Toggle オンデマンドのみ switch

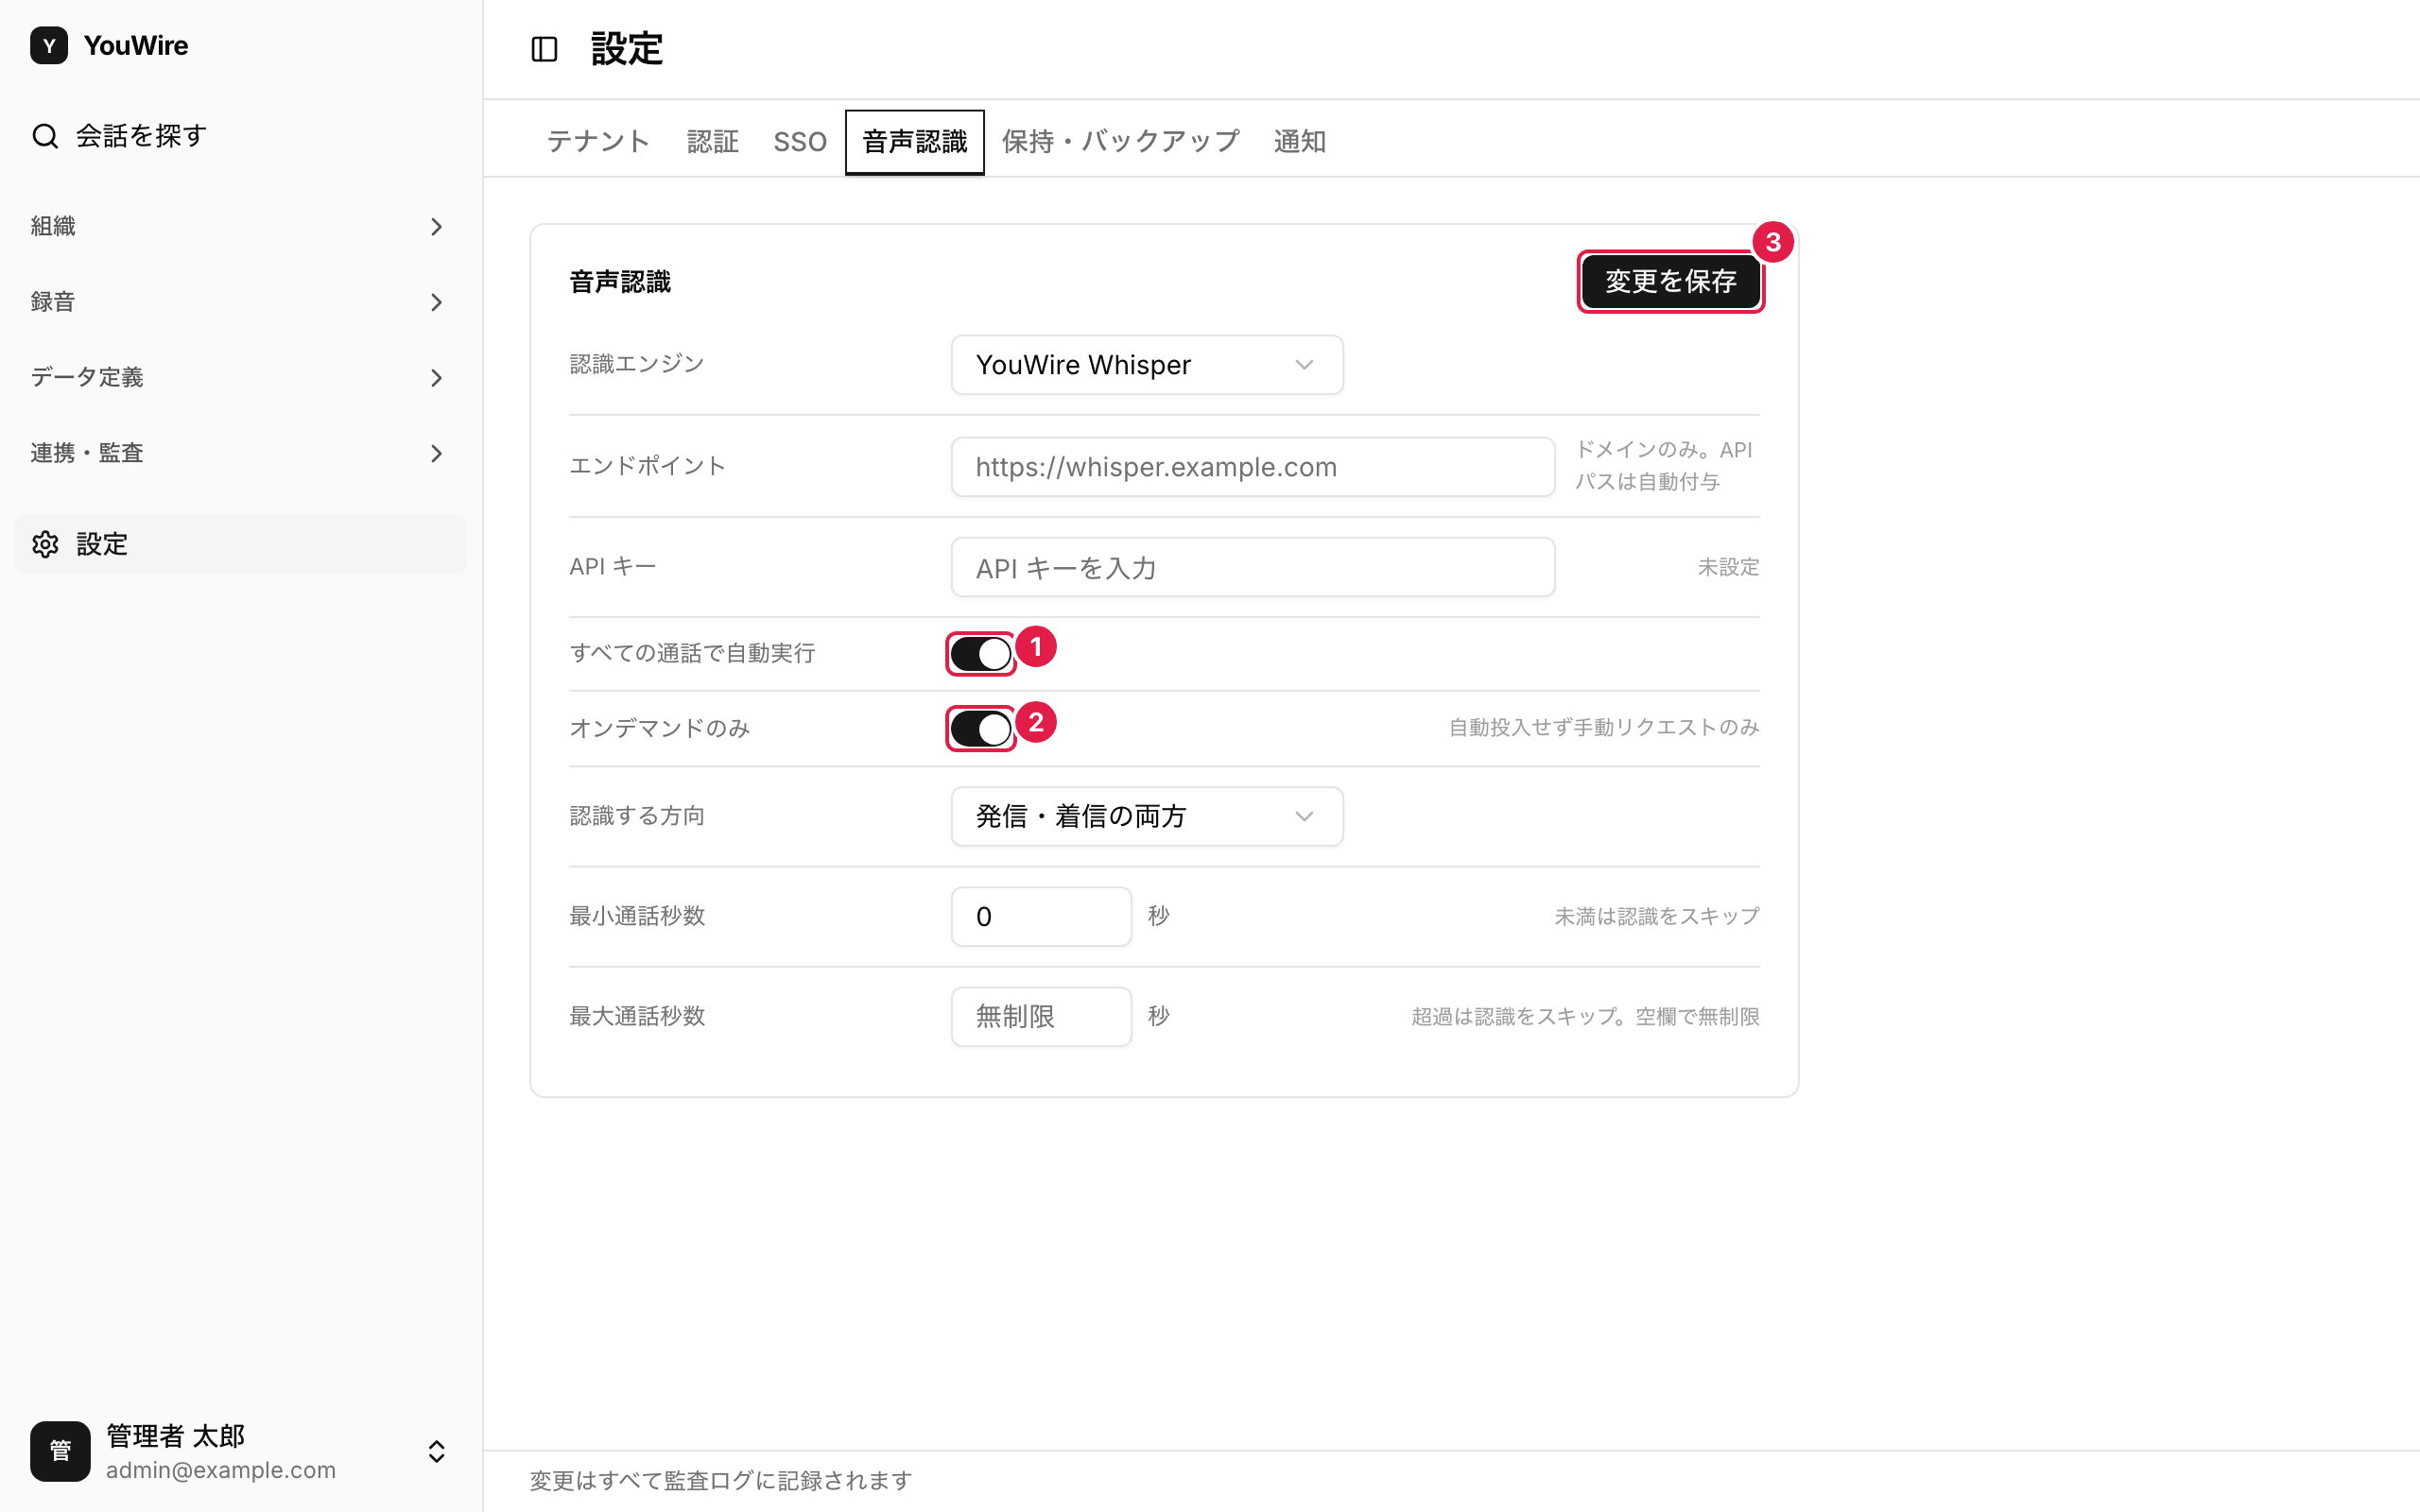pos(980,729)
